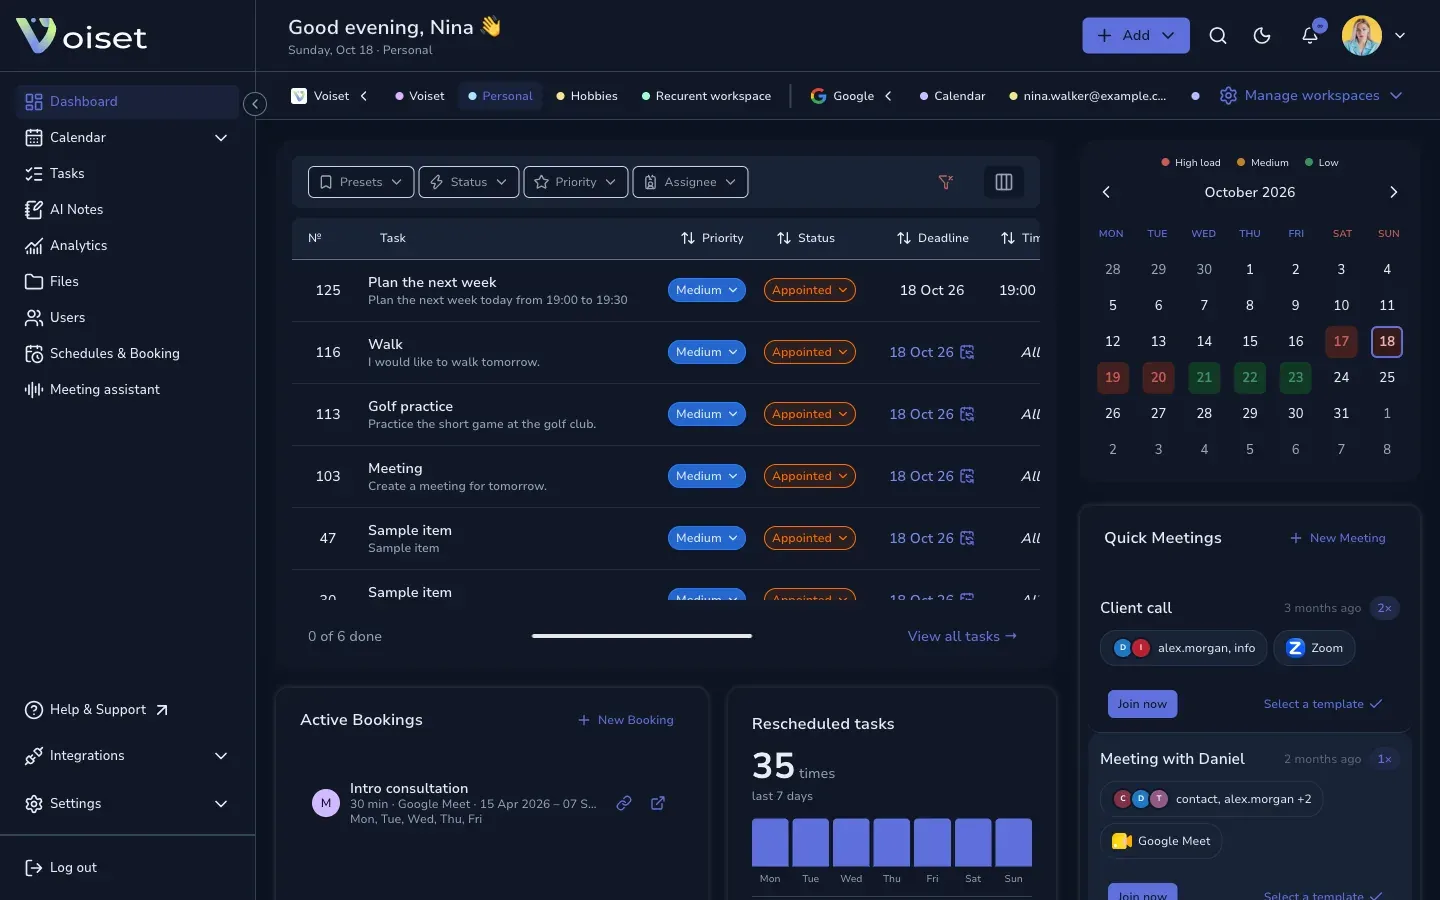Go to next month in calendar

click(x=1394, y=192)
